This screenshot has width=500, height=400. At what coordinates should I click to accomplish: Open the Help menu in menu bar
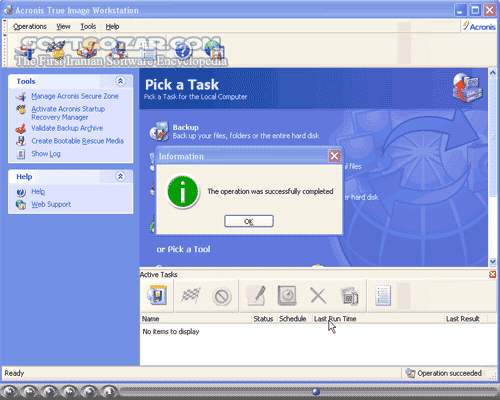tap(112, 27)
